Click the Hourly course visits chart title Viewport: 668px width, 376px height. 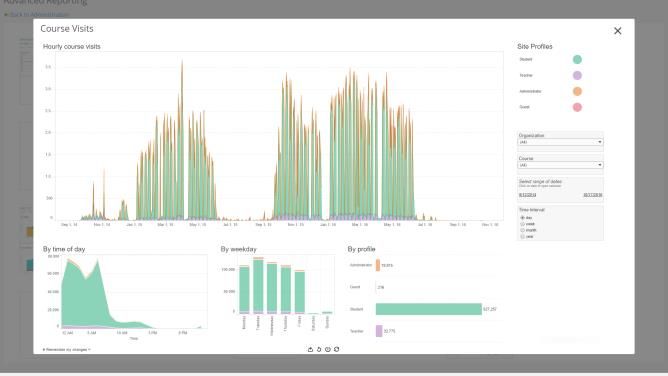click(72, 46)
